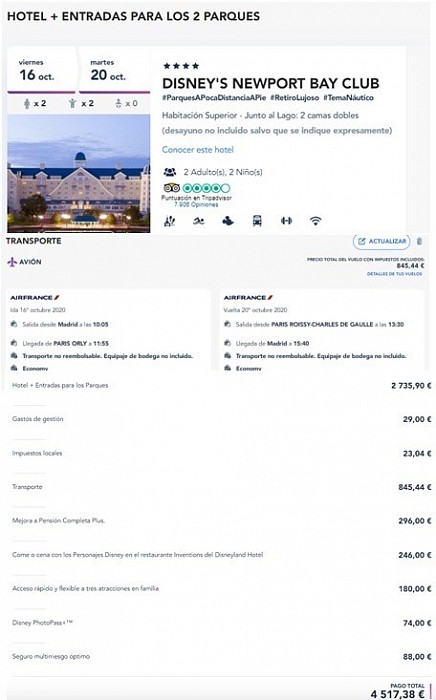Click the #TemaNáutico hashtag
Screen dimensions: 436x700
(x=349, y=97)
